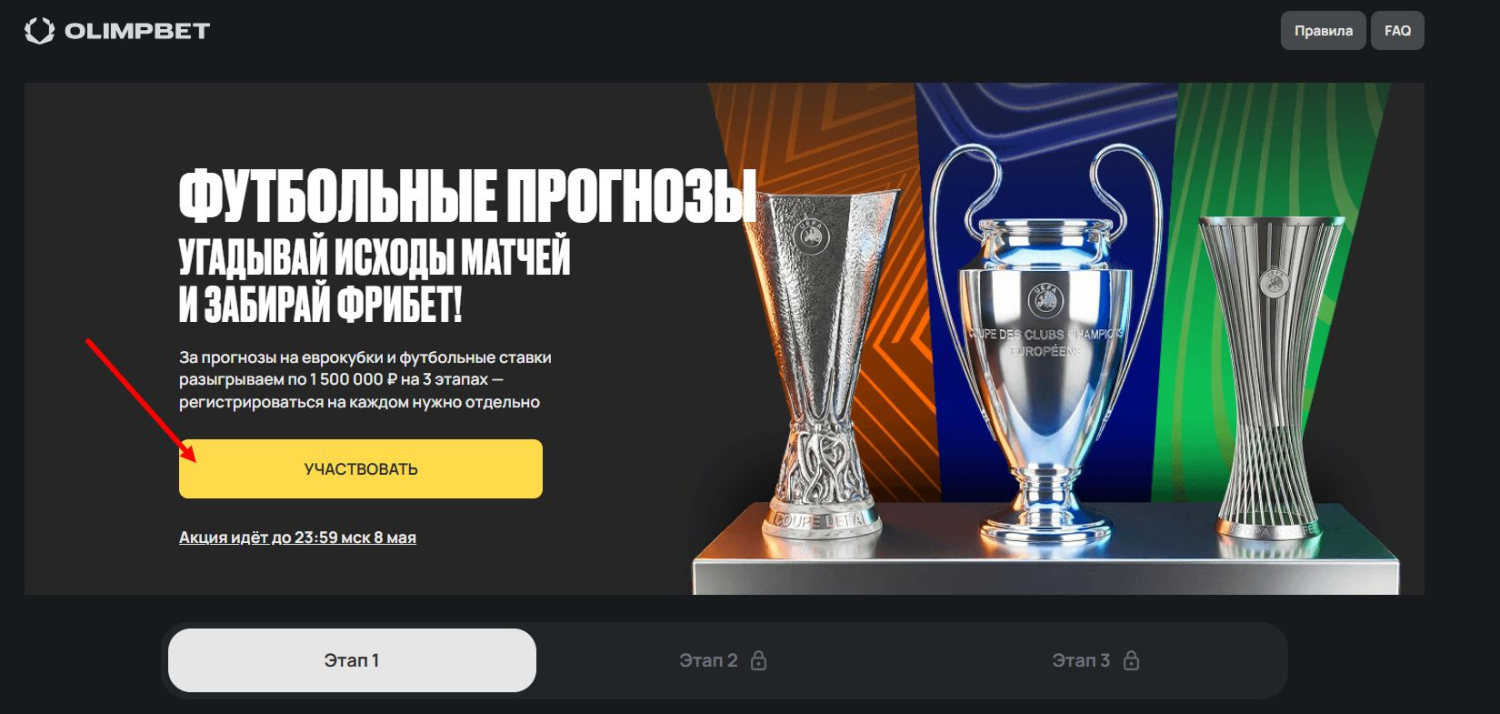1500x714 pixels.
Task: Click the yellow УЧАСТВОВАТЬ button
Action: pyautogui.click(x=361, y=469)
